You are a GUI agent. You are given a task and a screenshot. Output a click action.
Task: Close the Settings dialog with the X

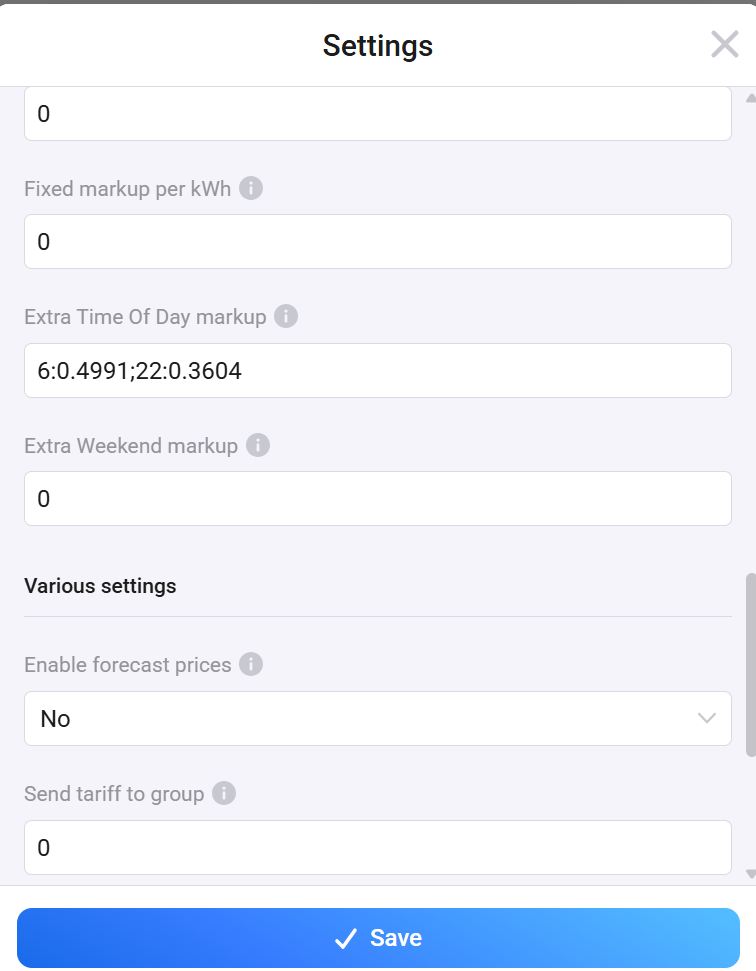724,44
